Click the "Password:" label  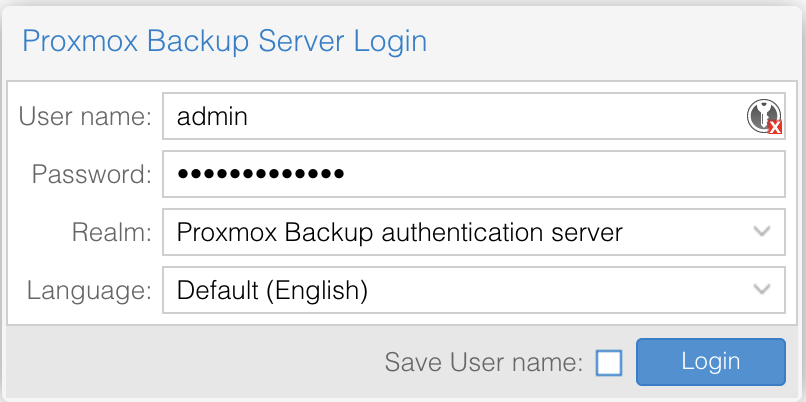pyautogui.click(x=91, y=174)
